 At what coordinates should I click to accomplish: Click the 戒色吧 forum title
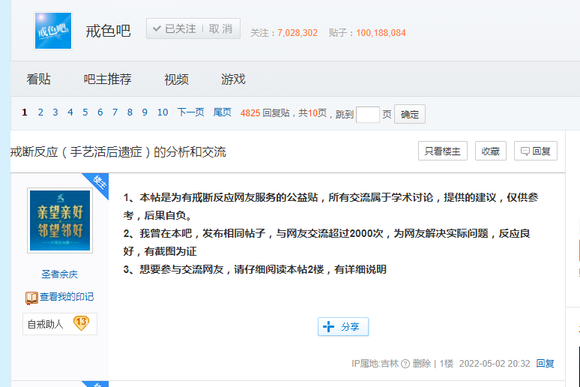click(x=108, y=31)
